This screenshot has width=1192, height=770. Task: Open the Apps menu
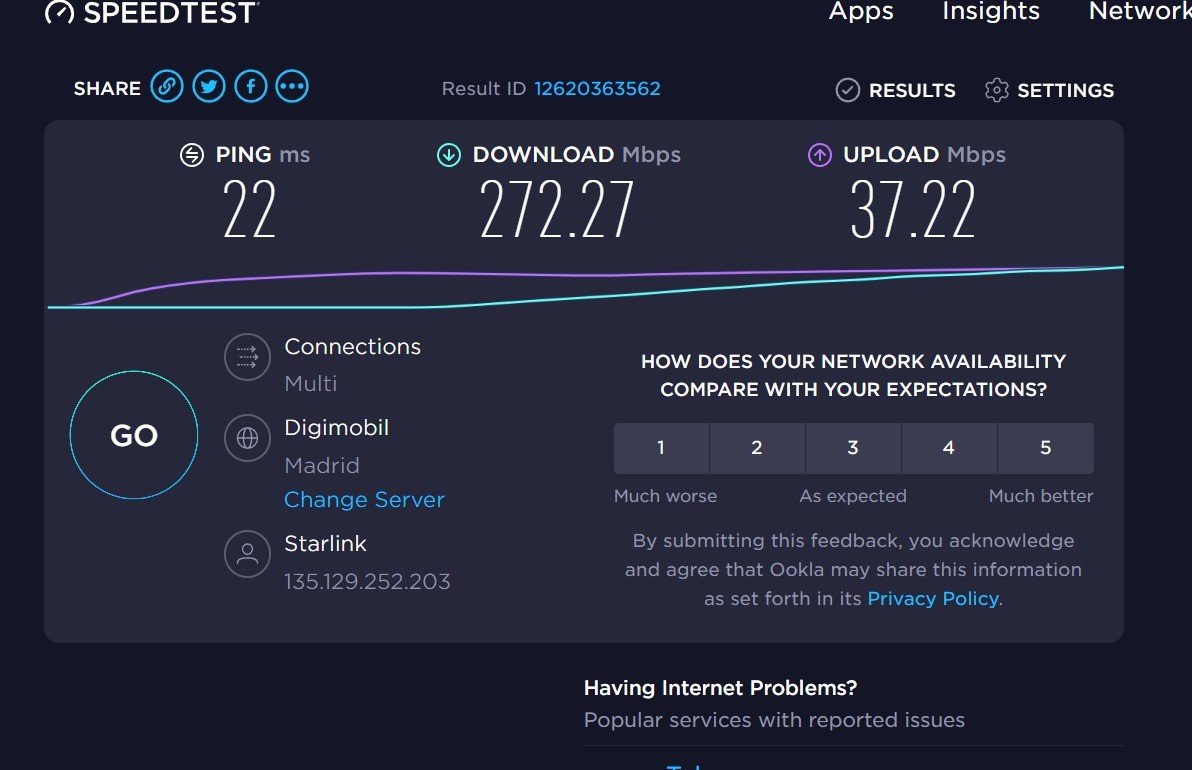[861, 11]
